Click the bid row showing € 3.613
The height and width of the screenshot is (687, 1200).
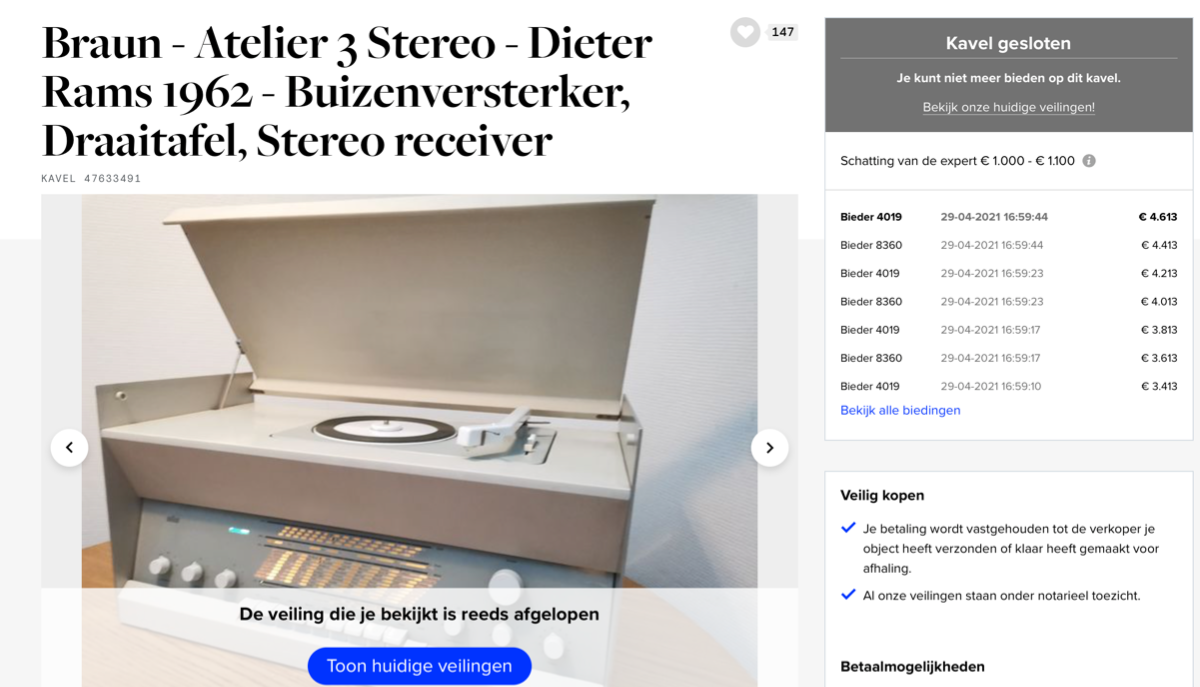coord(1008,358)
